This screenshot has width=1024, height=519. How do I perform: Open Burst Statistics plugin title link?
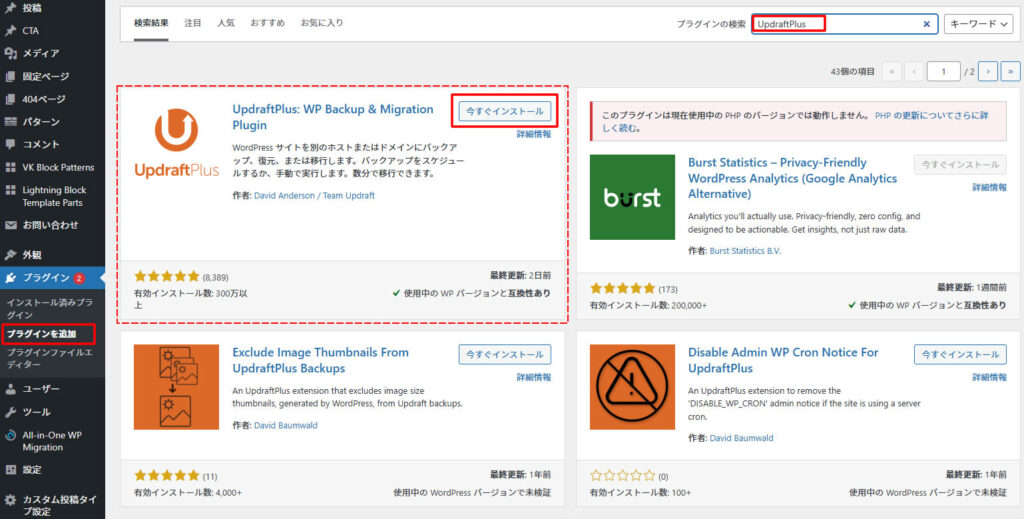[793, 178]
